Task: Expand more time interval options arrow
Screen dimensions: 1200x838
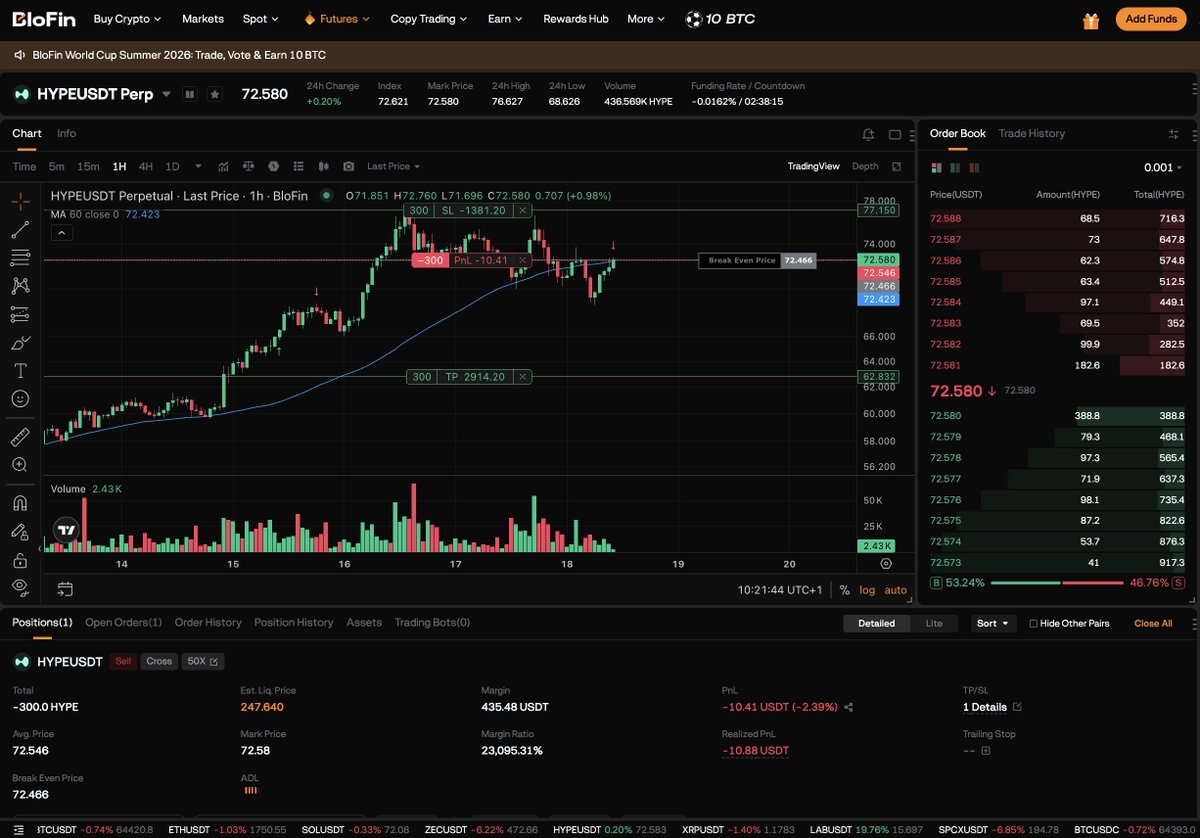Action: tap(198, 166)
